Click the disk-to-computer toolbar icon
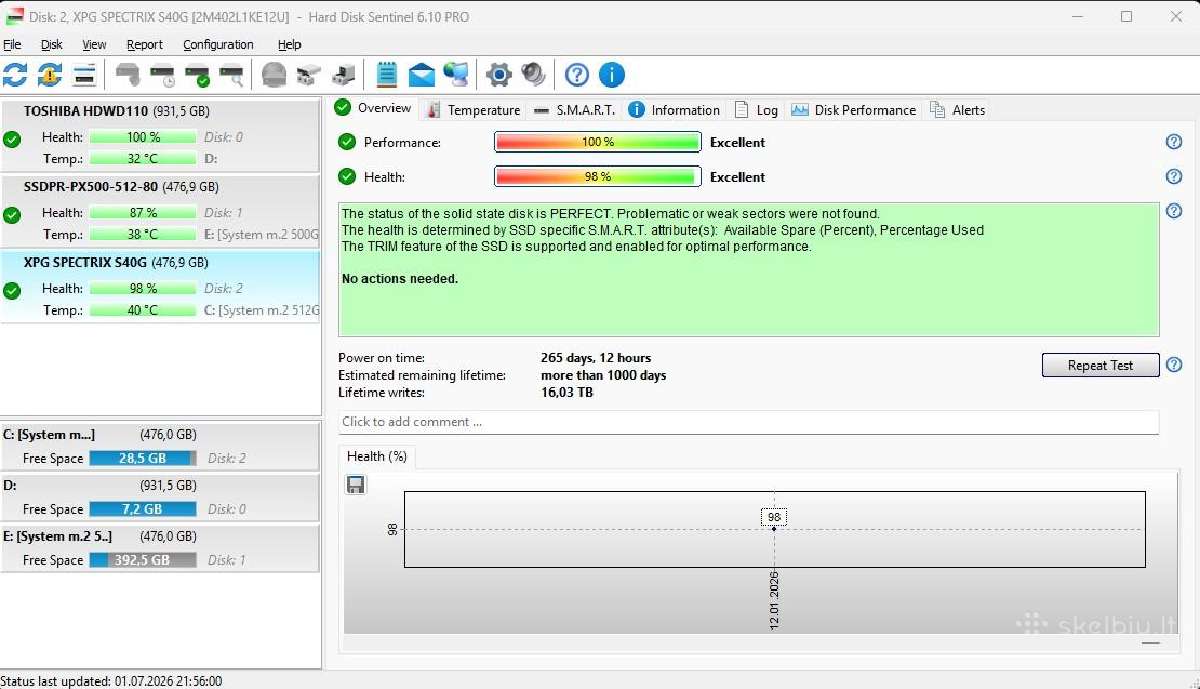This screenshot has width=1200, height=689. 344,74
